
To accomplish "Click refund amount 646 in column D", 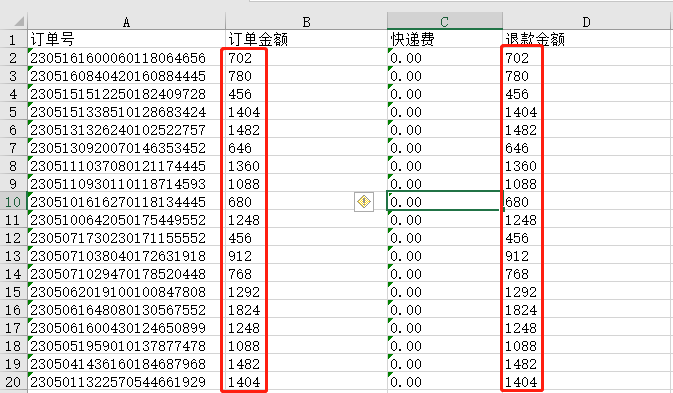I will [586, 148].
